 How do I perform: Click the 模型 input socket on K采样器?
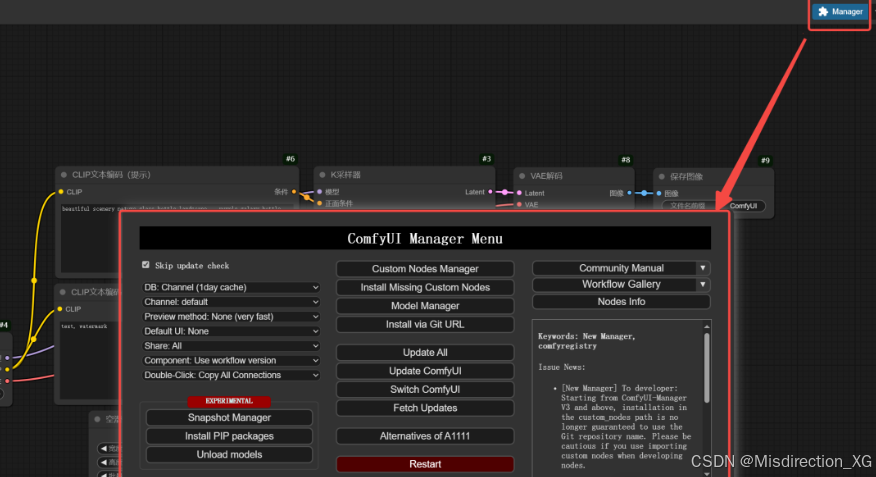click(320, 192)
